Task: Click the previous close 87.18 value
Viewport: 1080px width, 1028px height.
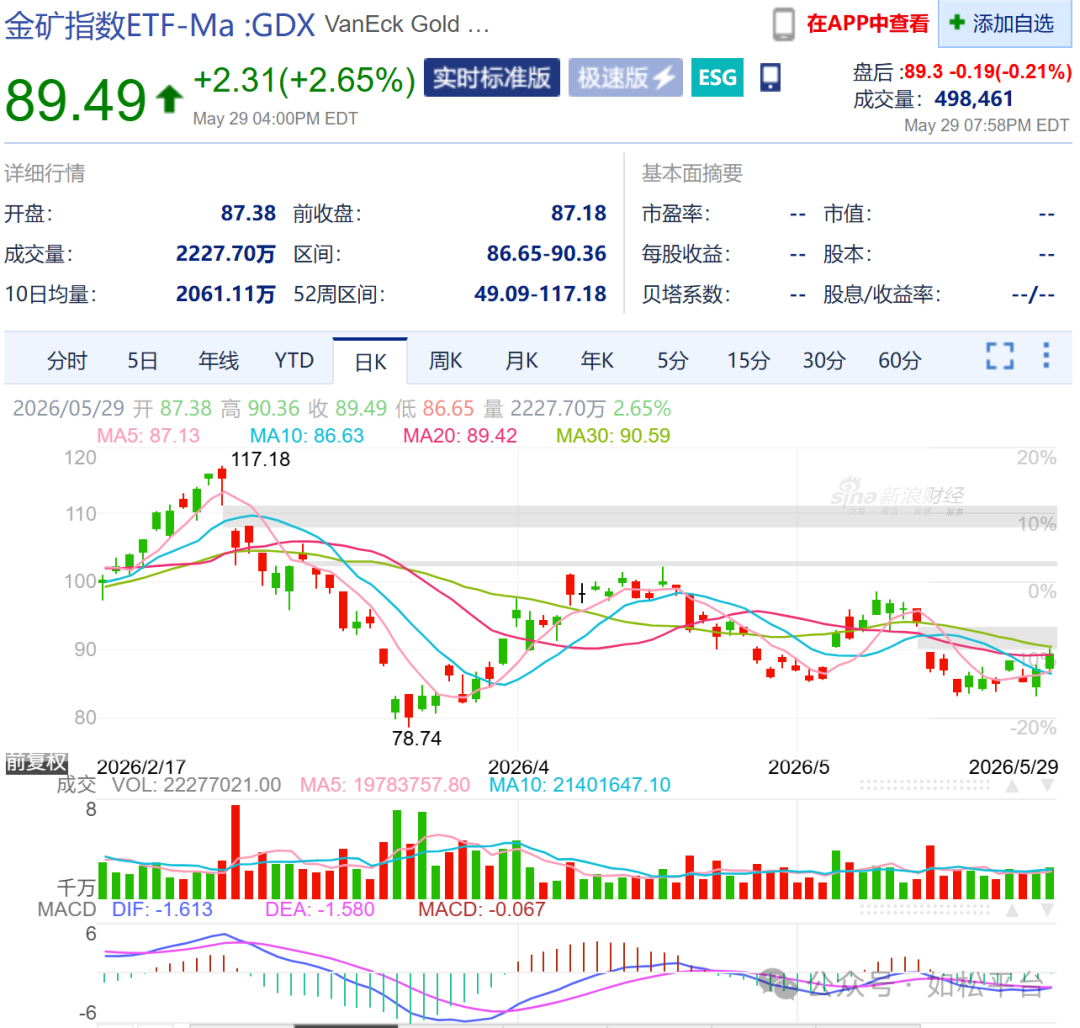Action: coord(579,213)
